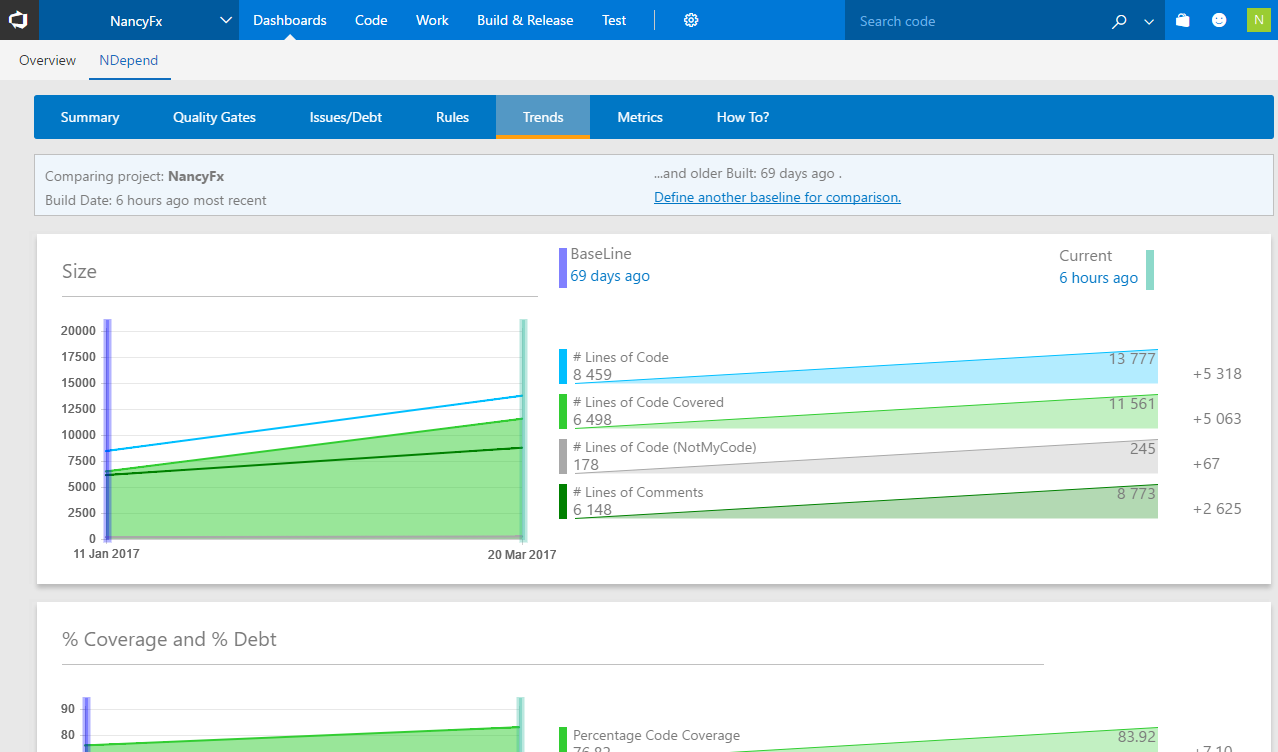Image resolution: width=1278 pixels, height=752 pixels.
Task: Expand the Dashboards menu
Action: click(289, 20)
